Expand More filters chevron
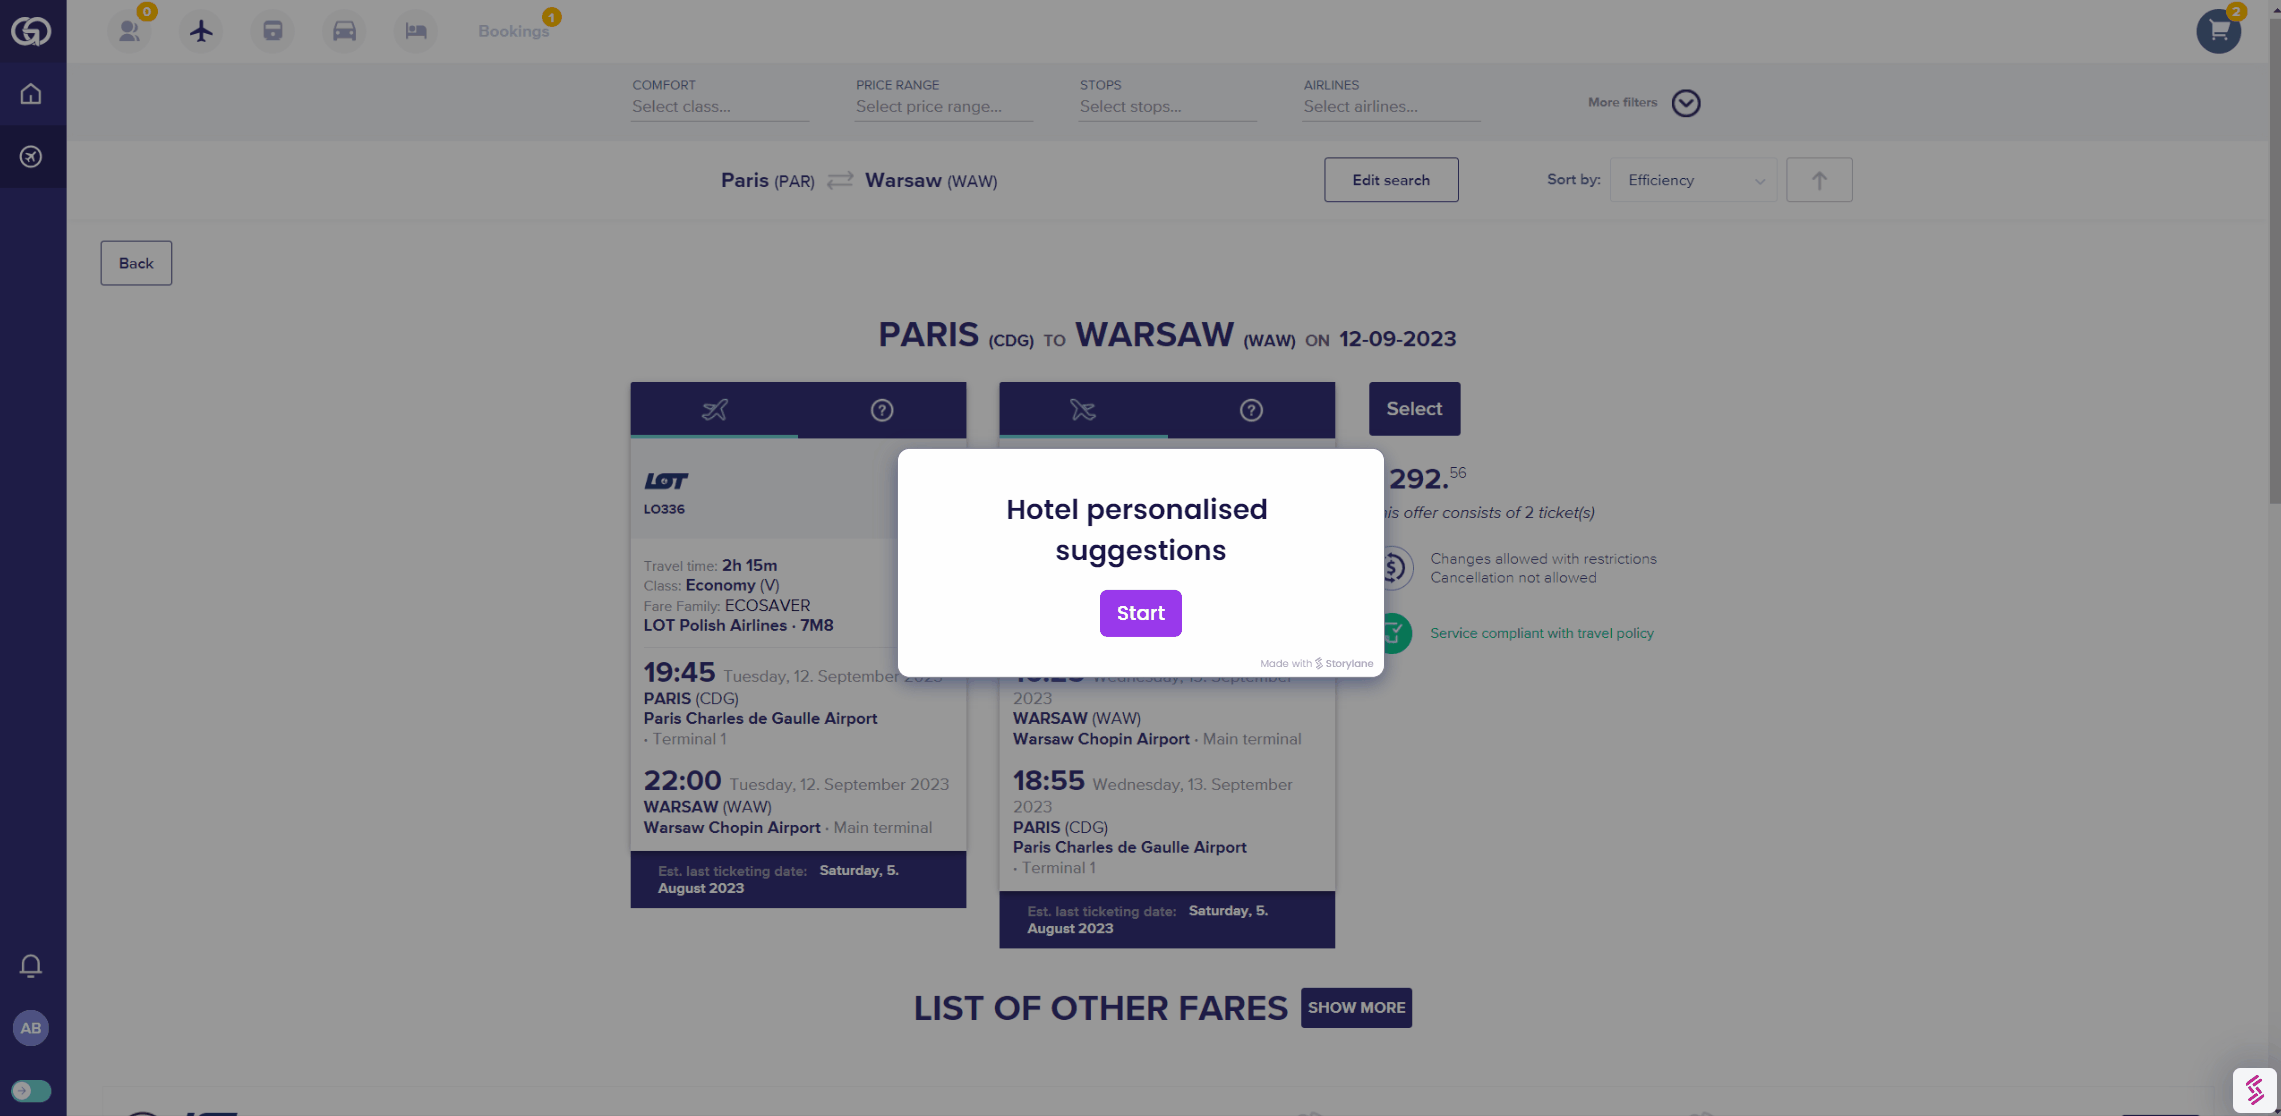Image resolution: width=2281 pixels, height=1116 pixels. [x=1685, y=103]
